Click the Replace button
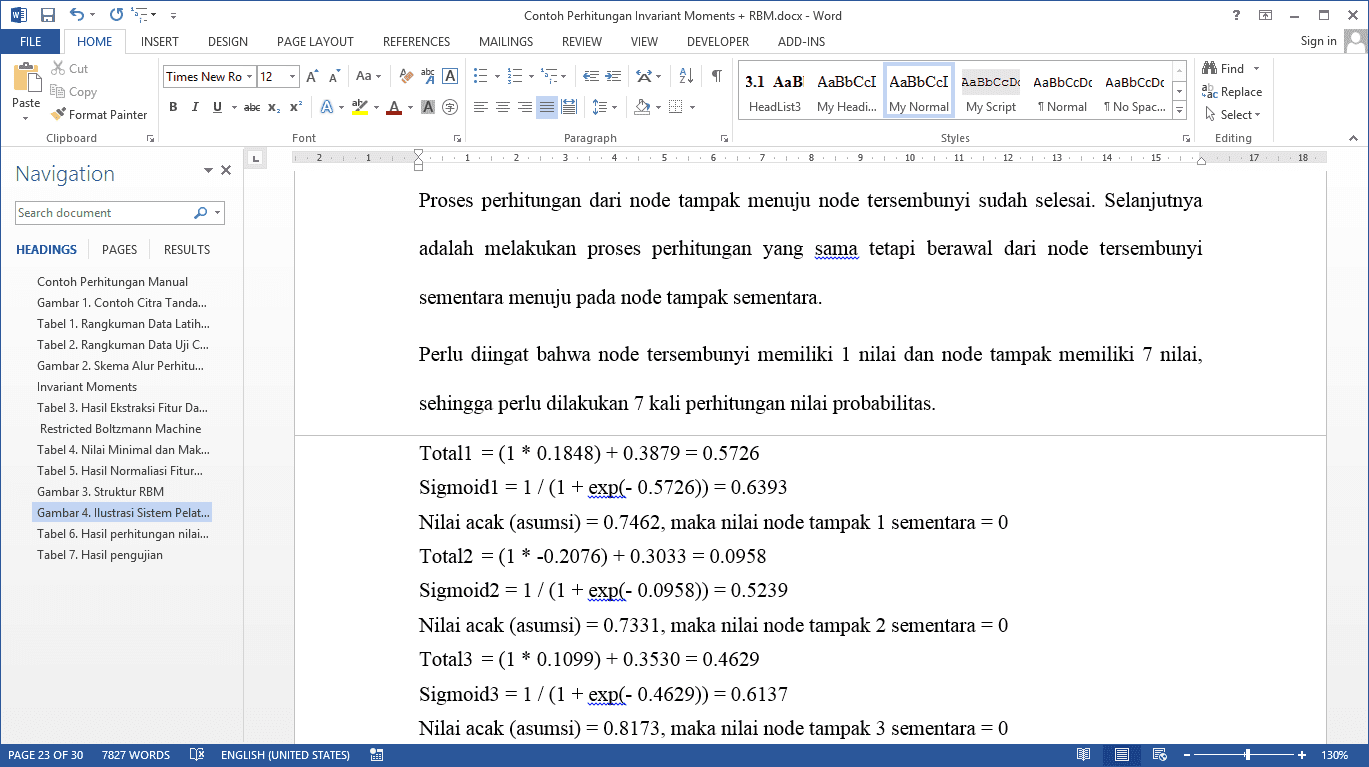 1233,92
